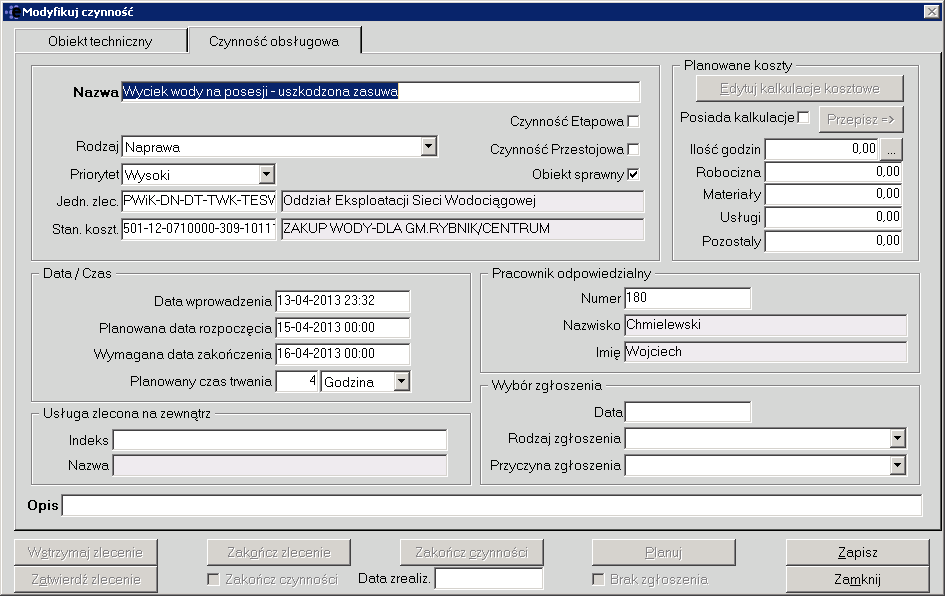Click the Wstrzymaj zlecenie button
The image size is (945, 596).
[86, 553]
